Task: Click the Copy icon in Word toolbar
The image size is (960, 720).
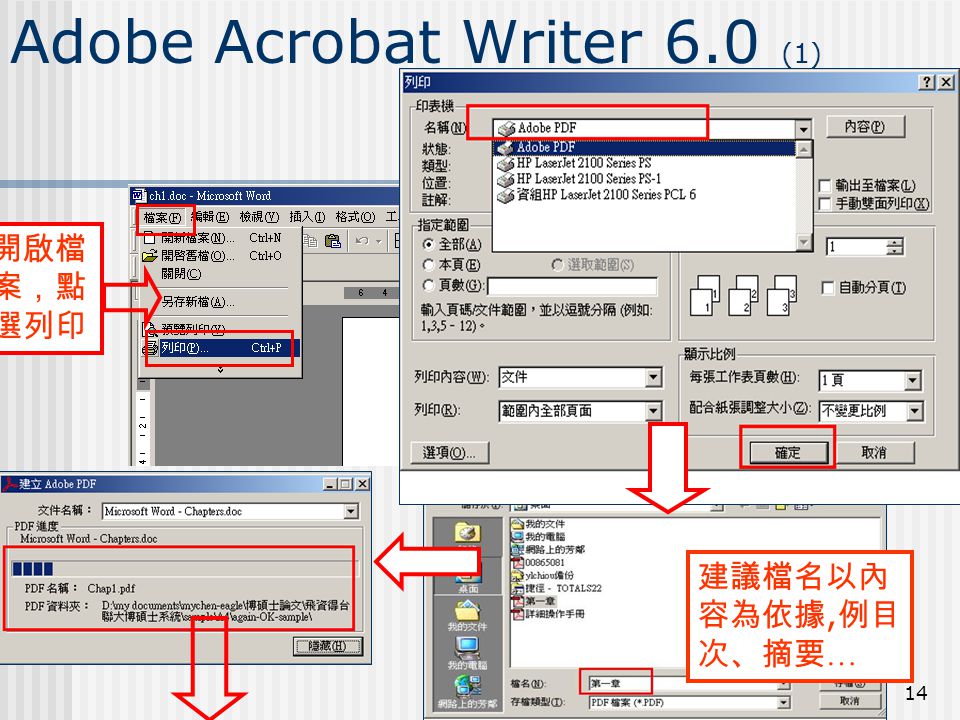Action: pos(310,241)
